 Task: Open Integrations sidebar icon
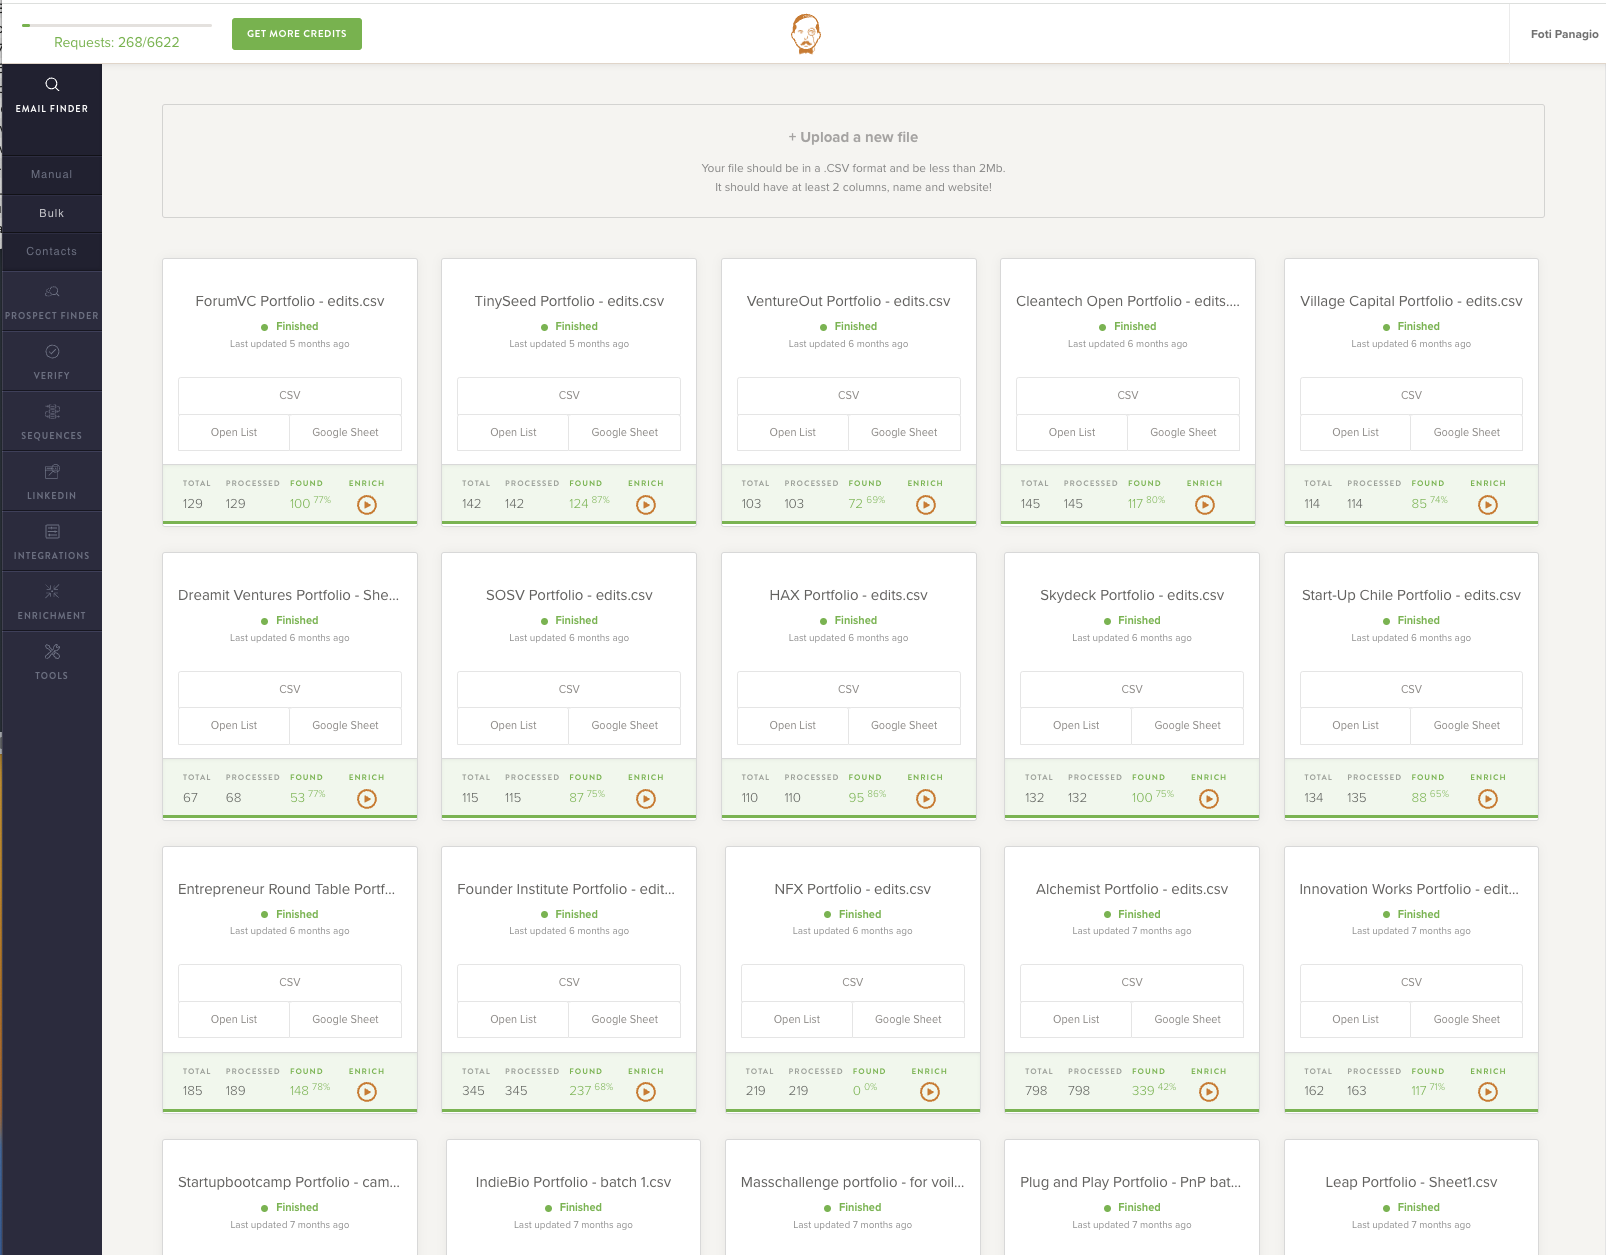click(x=52, y=532)
